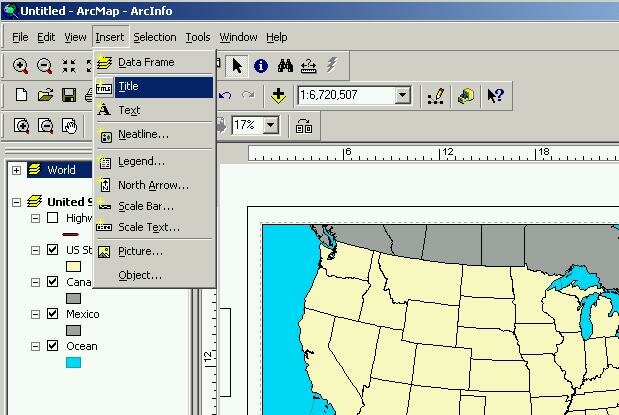Image resolution: width=619 pixels, height=415 pixels.
Task: Click the What's This help pointer
Action: tap(495, 96)
